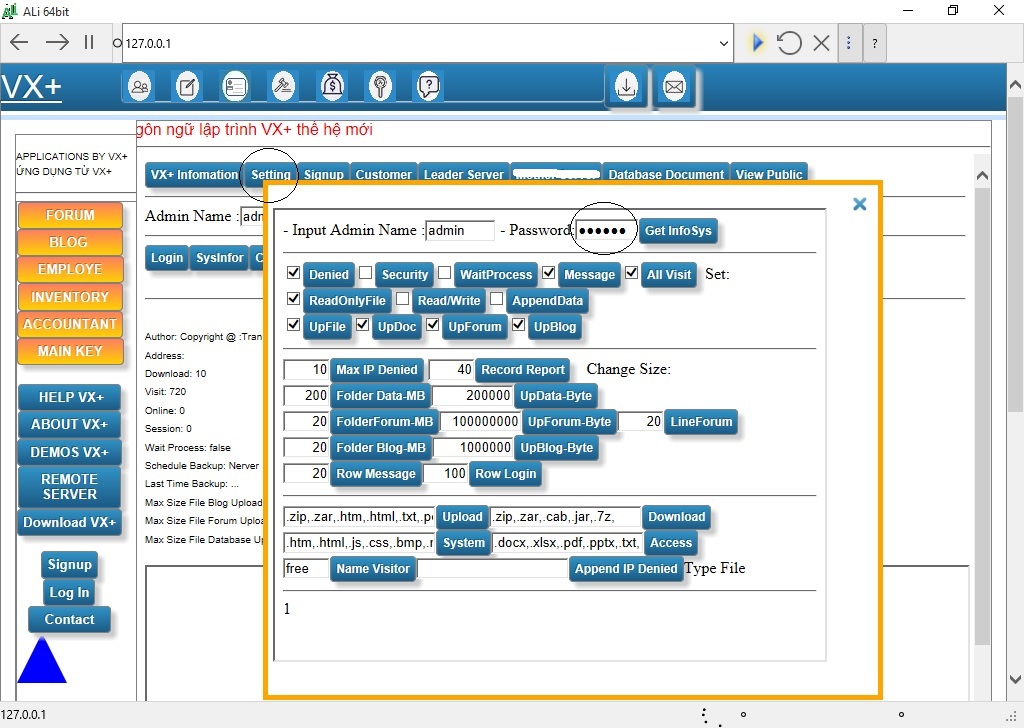Image resolution: width=1024 pixels, height=728 pixels.
Task: Open the ID card icon on the toolbar
Action: tap(236, 86)
